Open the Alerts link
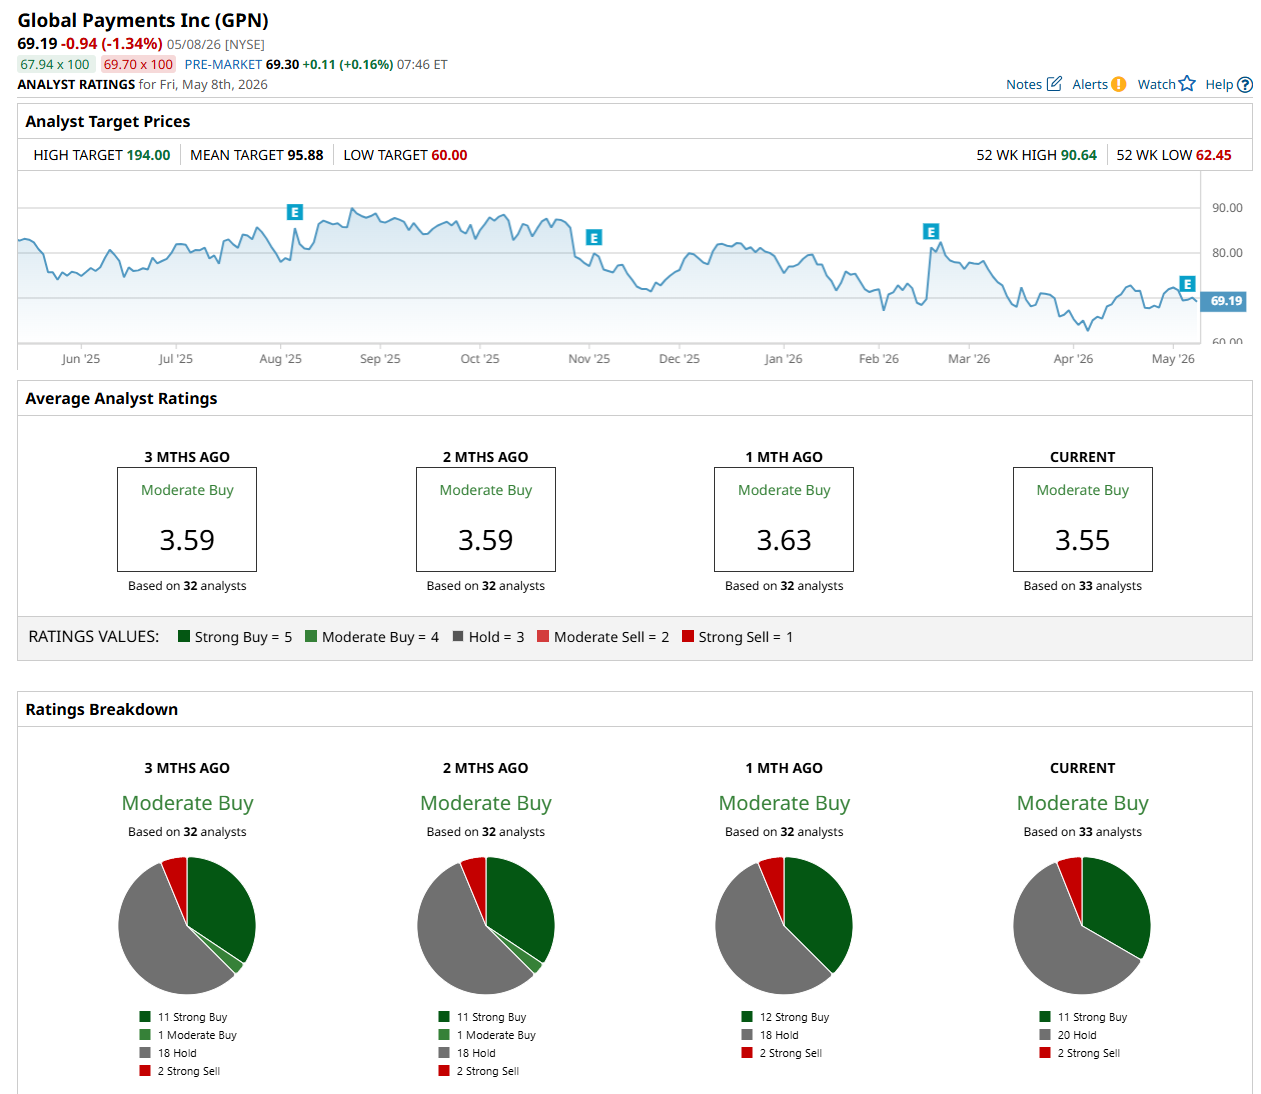Screen dimensions: 1261x1094 click(x=1090, y=85)
